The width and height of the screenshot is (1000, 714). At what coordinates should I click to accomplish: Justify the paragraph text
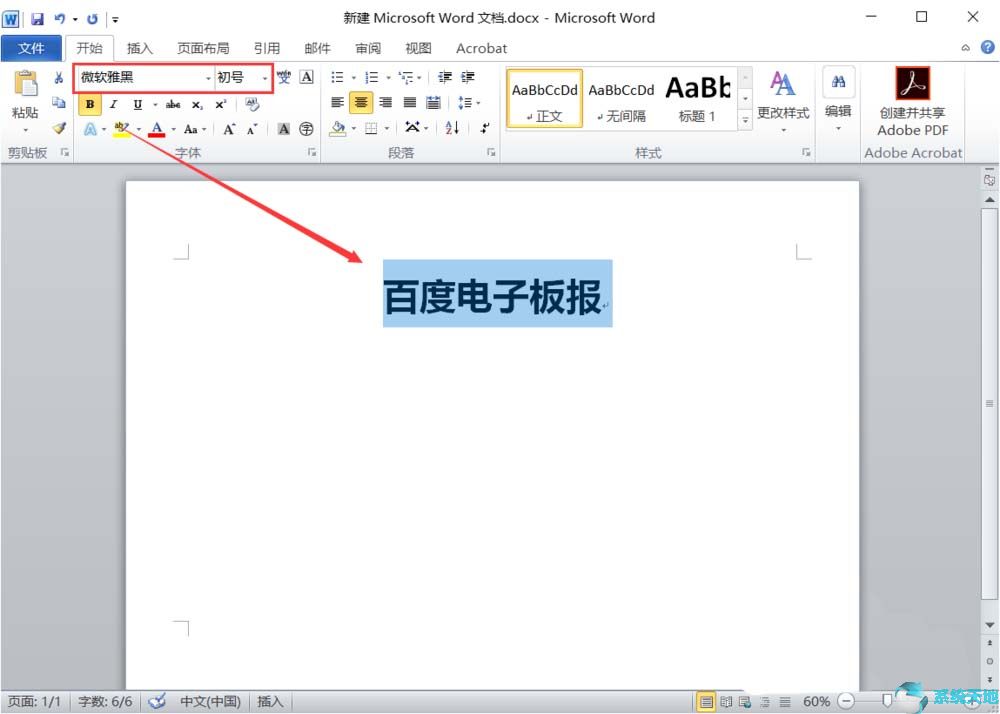[x=409, y=102]
